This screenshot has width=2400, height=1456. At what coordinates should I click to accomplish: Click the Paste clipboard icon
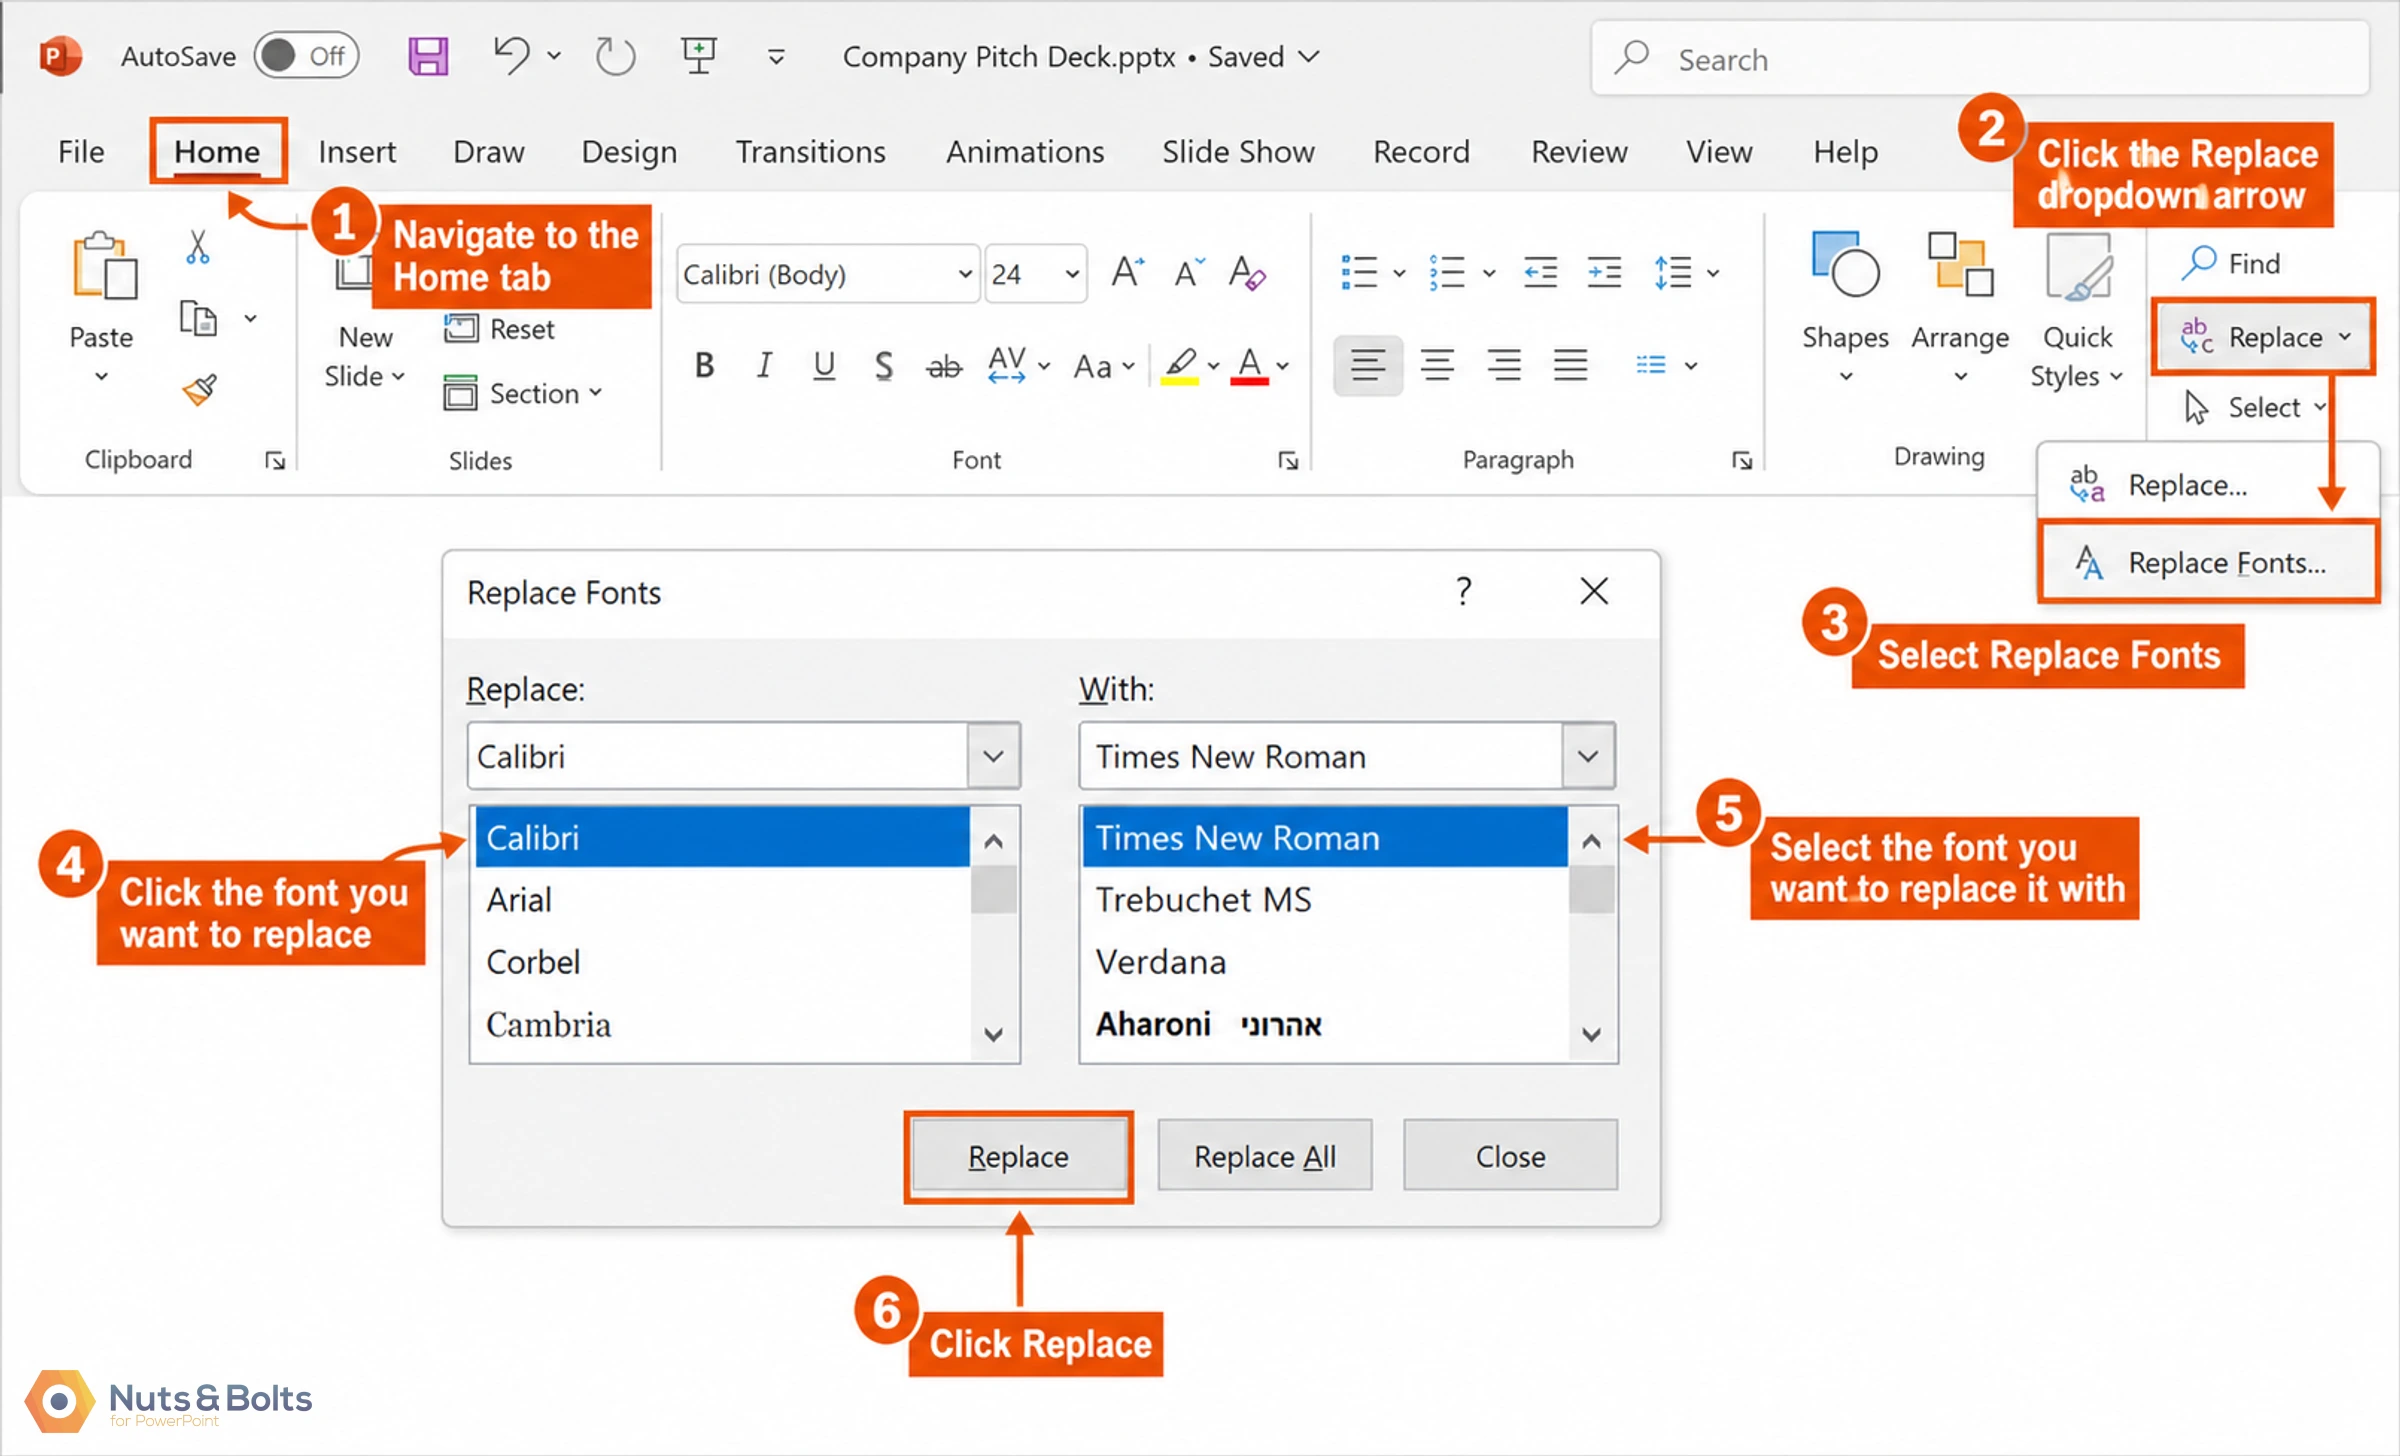tap(103, 266)
